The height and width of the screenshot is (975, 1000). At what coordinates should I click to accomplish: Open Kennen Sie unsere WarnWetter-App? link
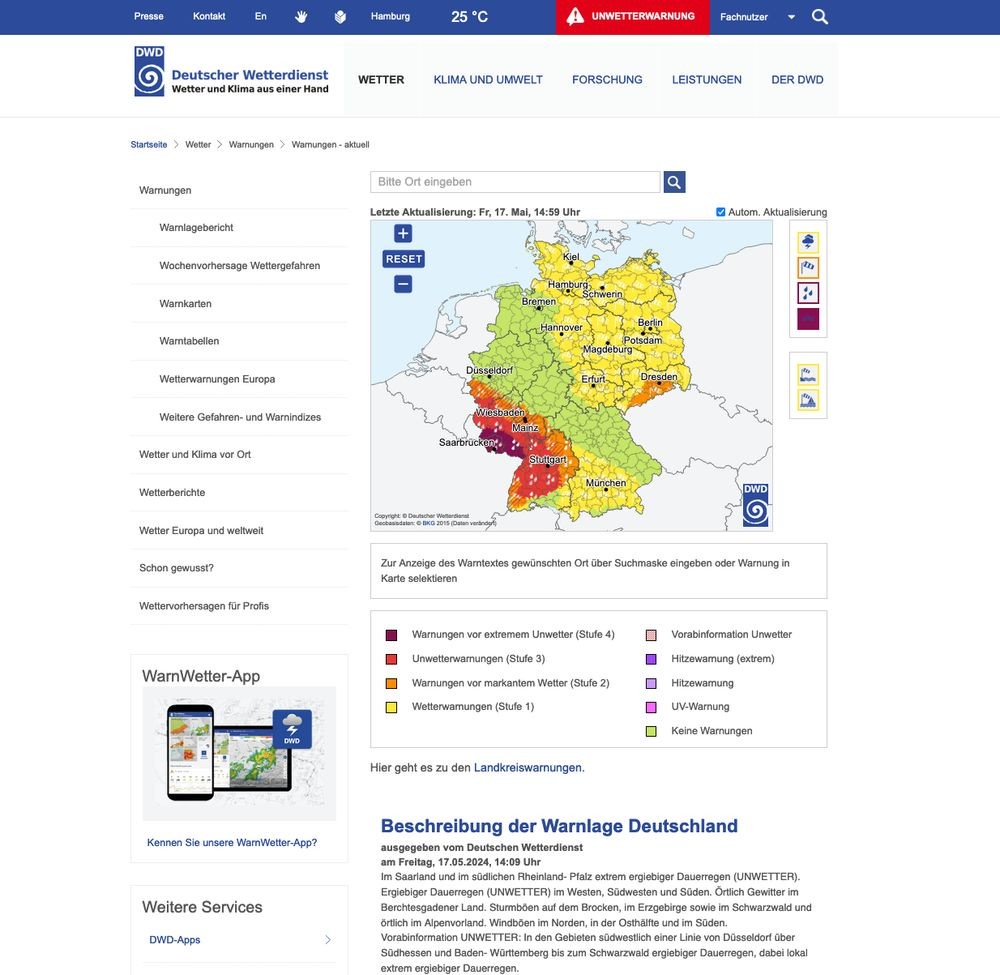tap(232, 842)
